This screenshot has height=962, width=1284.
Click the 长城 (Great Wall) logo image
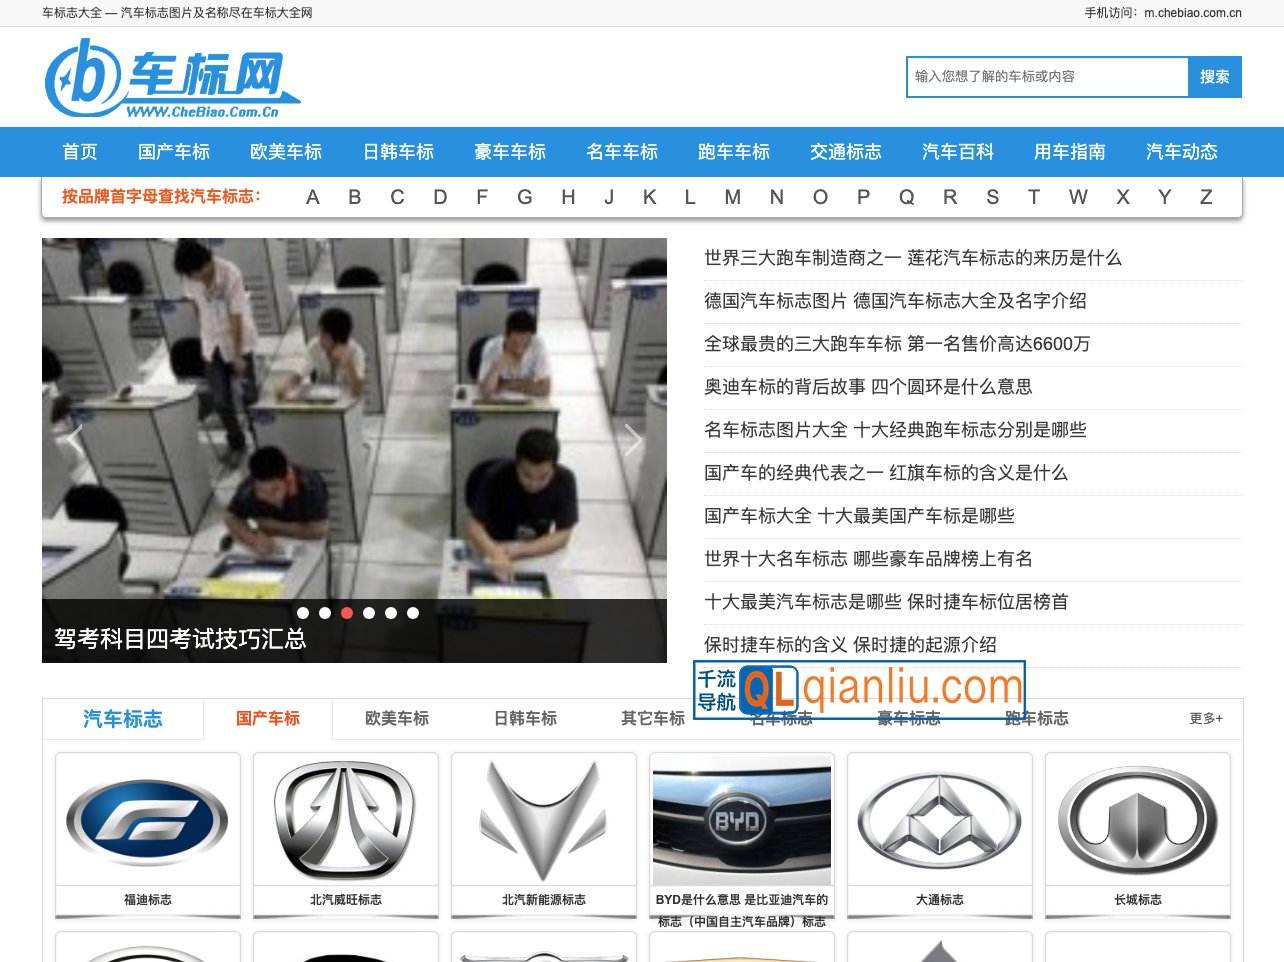[x=1137, y=820]
